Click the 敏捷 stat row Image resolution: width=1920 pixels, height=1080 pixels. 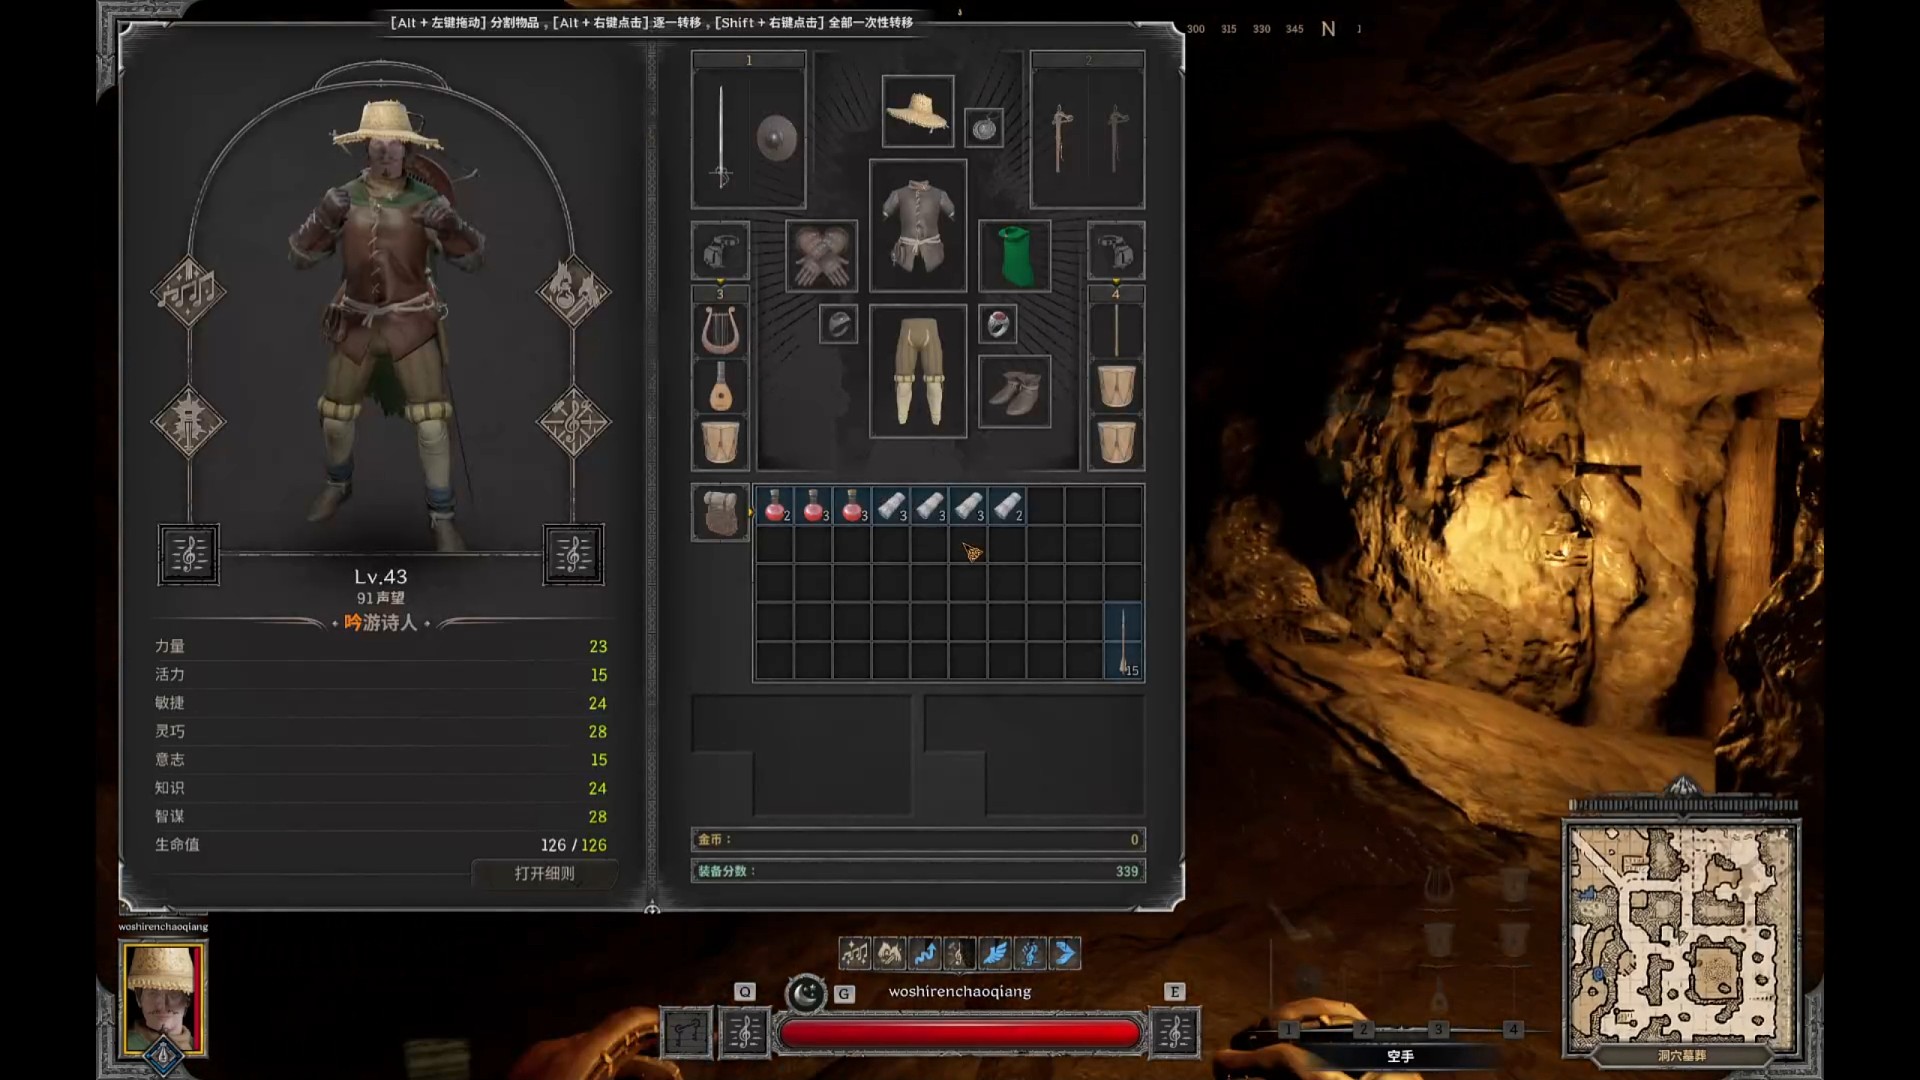381,703
